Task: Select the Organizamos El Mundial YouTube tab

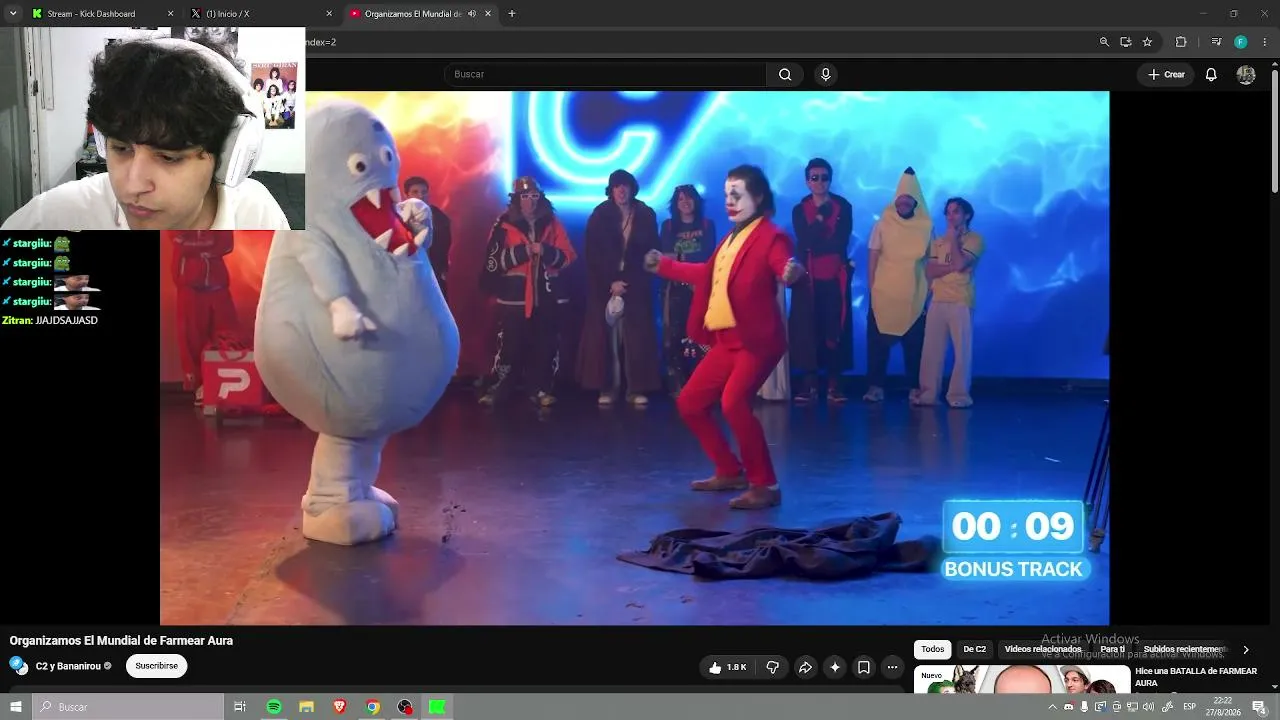Action: click(421, 14)
